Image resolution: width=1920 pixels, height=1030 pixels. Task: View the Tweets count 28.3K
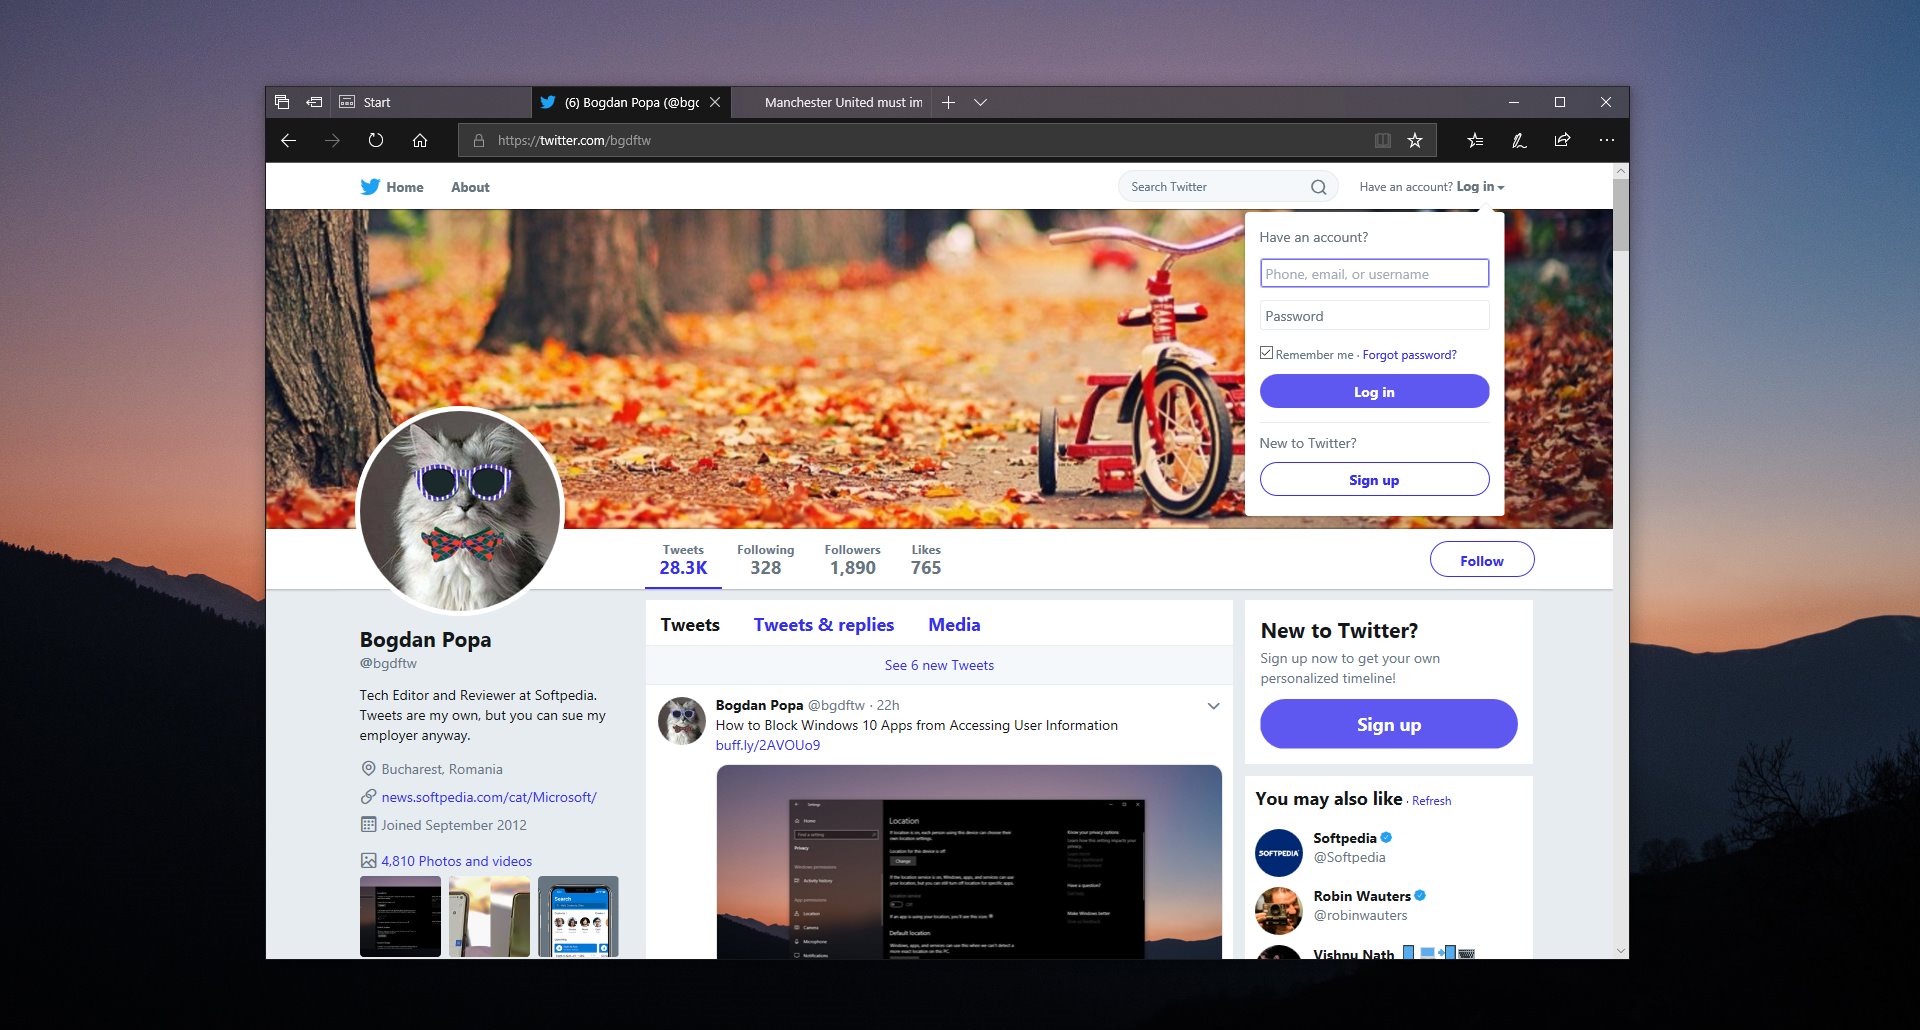(x=683, y=560)
